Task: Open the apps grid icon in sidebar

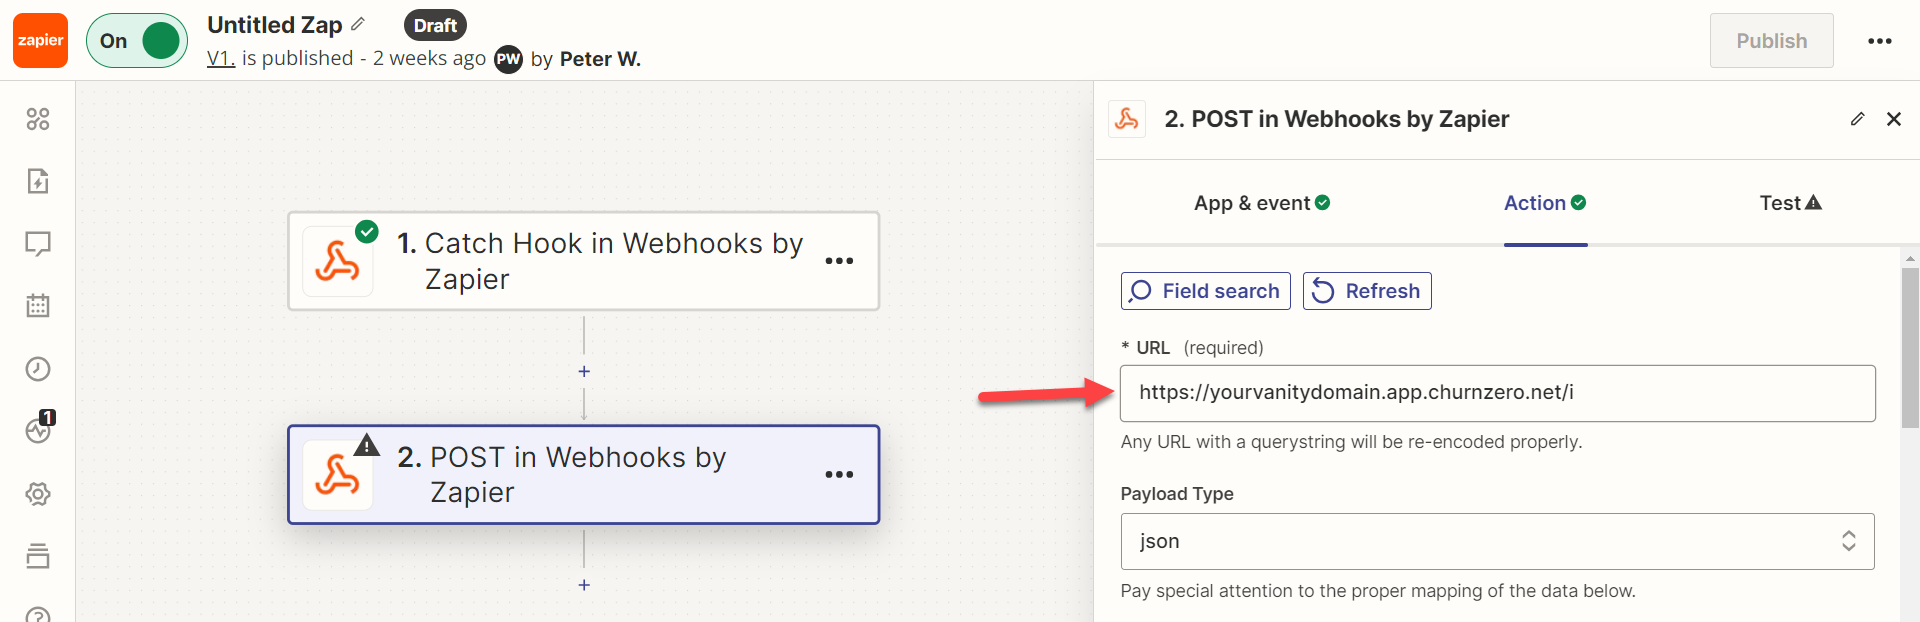Action: click(x=38, y=119)
